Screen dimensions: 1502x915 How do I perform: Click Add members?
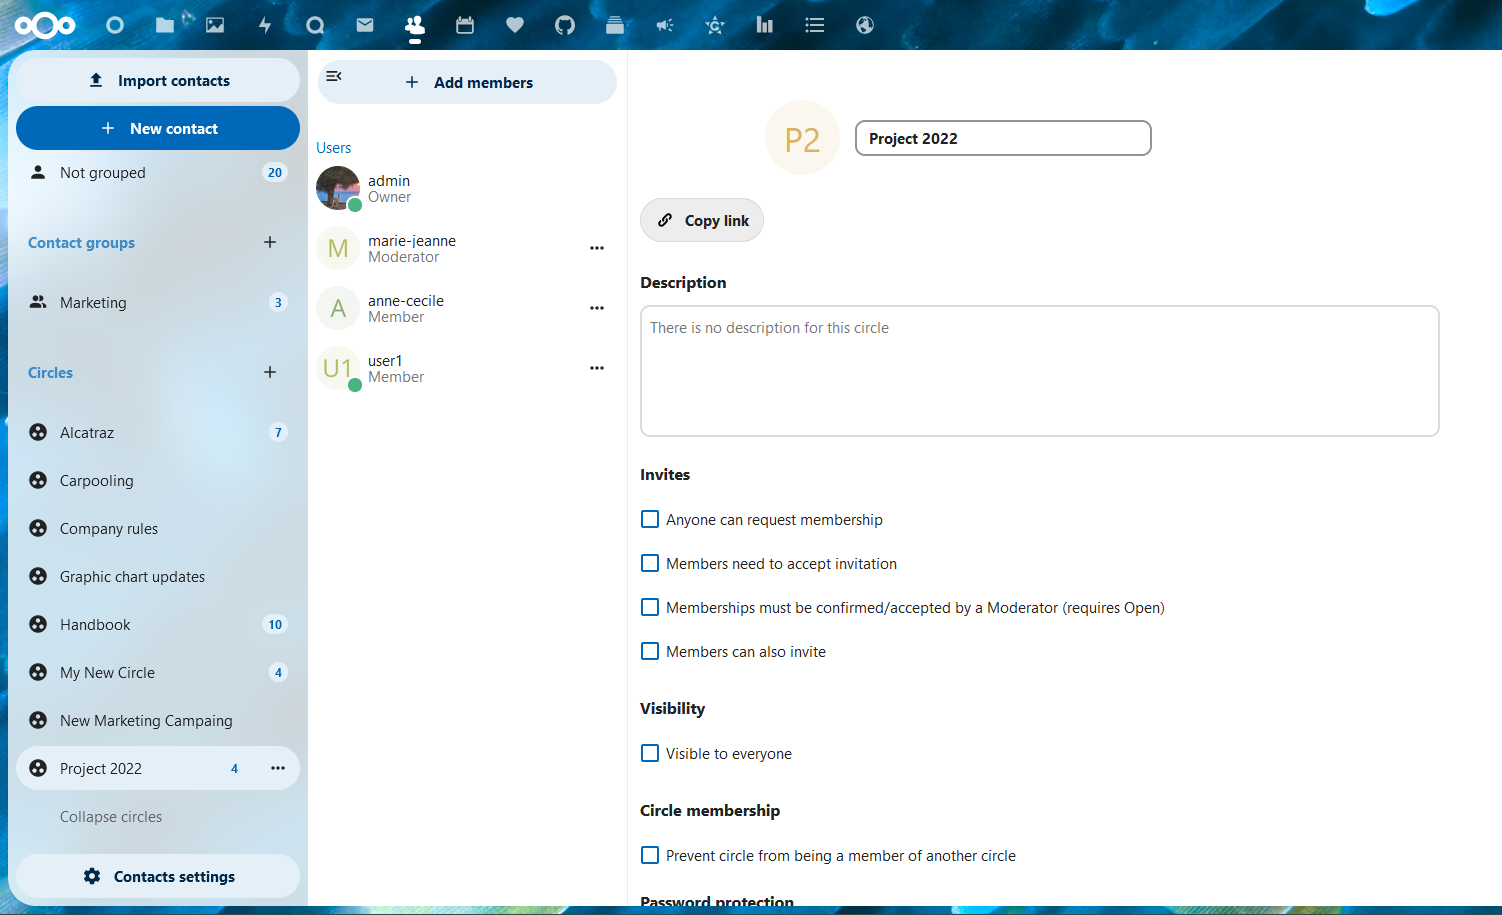469,82
